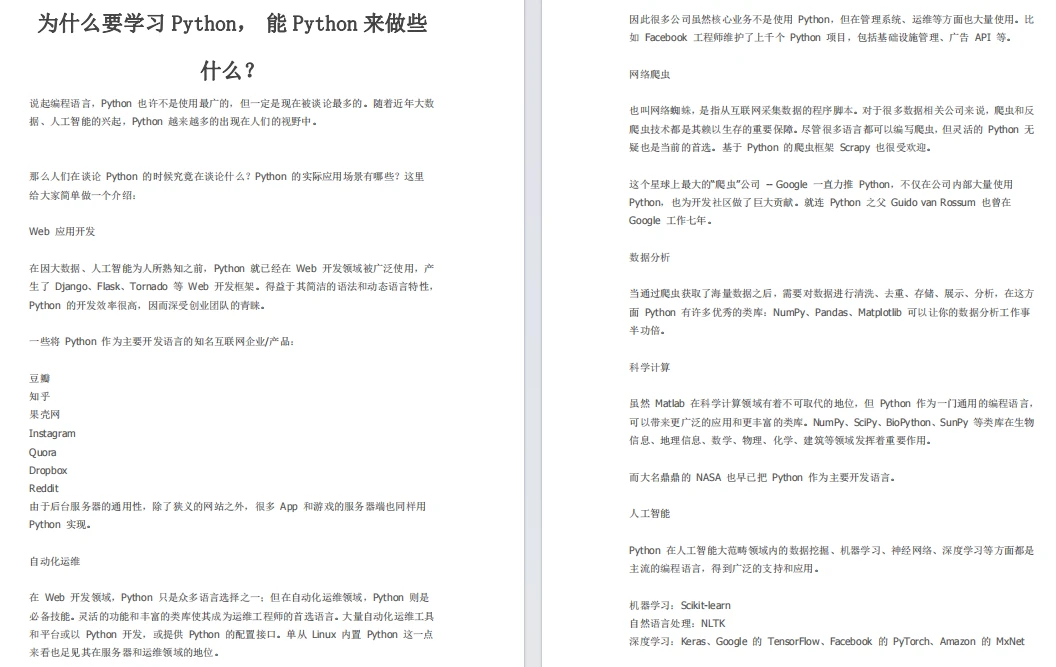The image size is (1056, 667).
Task: Click the heading '人工智能' on right page
Action: pyautogui.click(x=650, y=513)
